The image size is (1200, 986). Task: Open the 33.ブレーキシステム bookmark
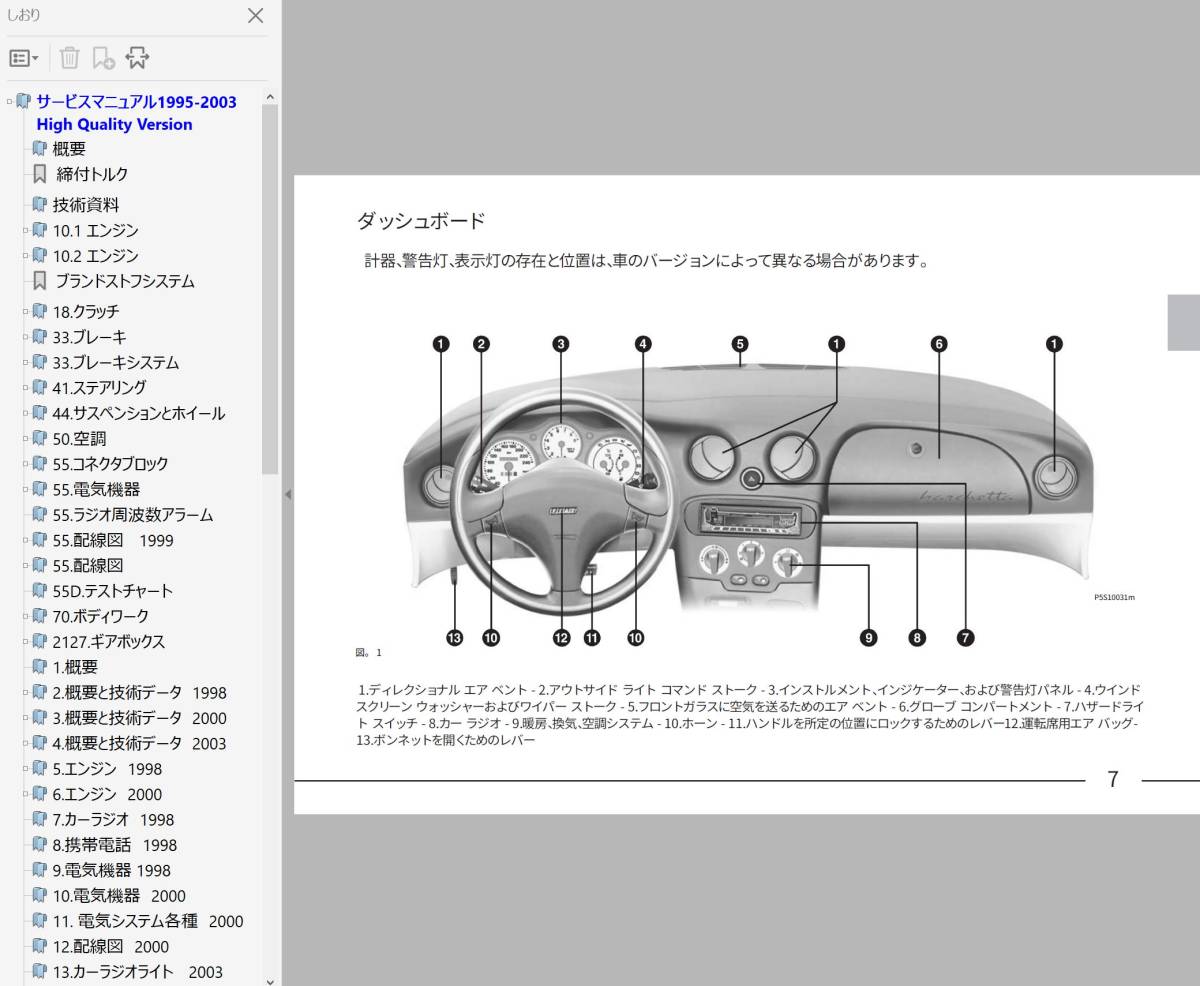(x=116, y=362)
